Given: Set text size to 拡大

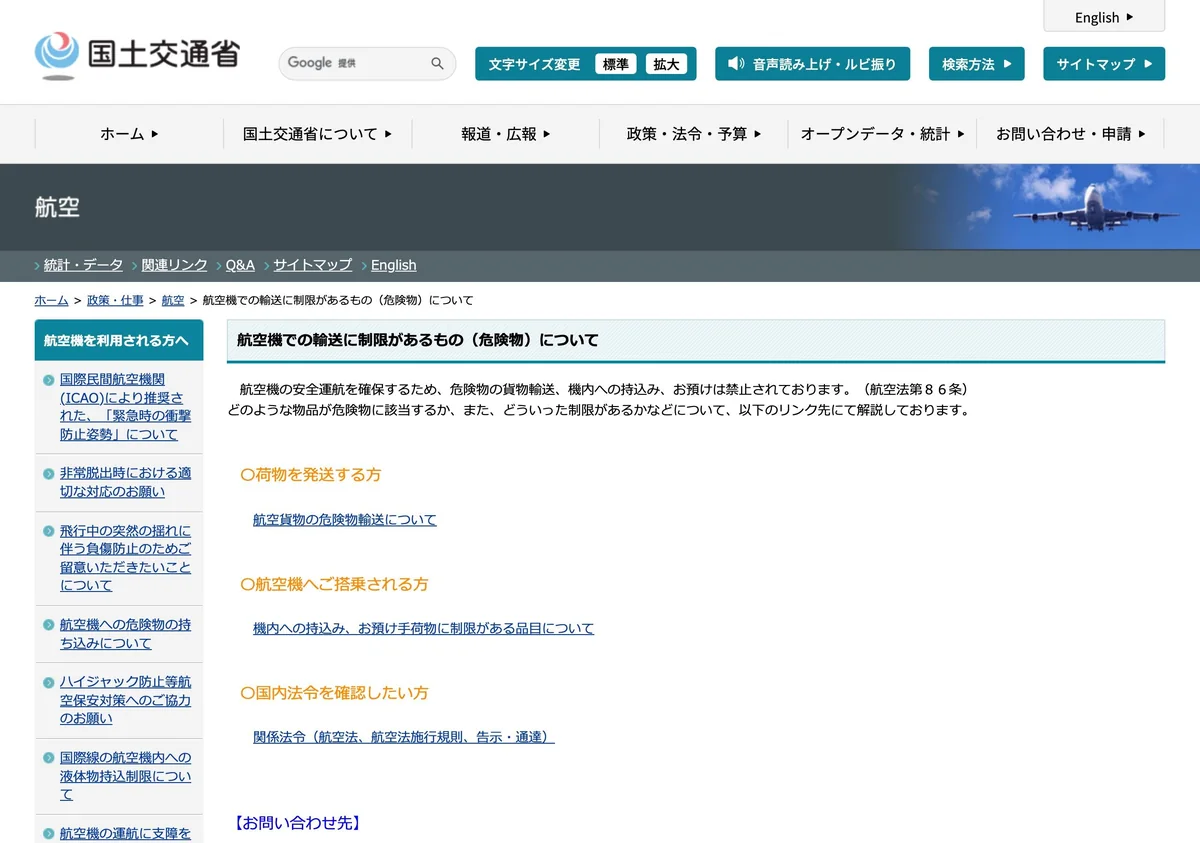Looking at the screenshot, I should coord(666,64).
